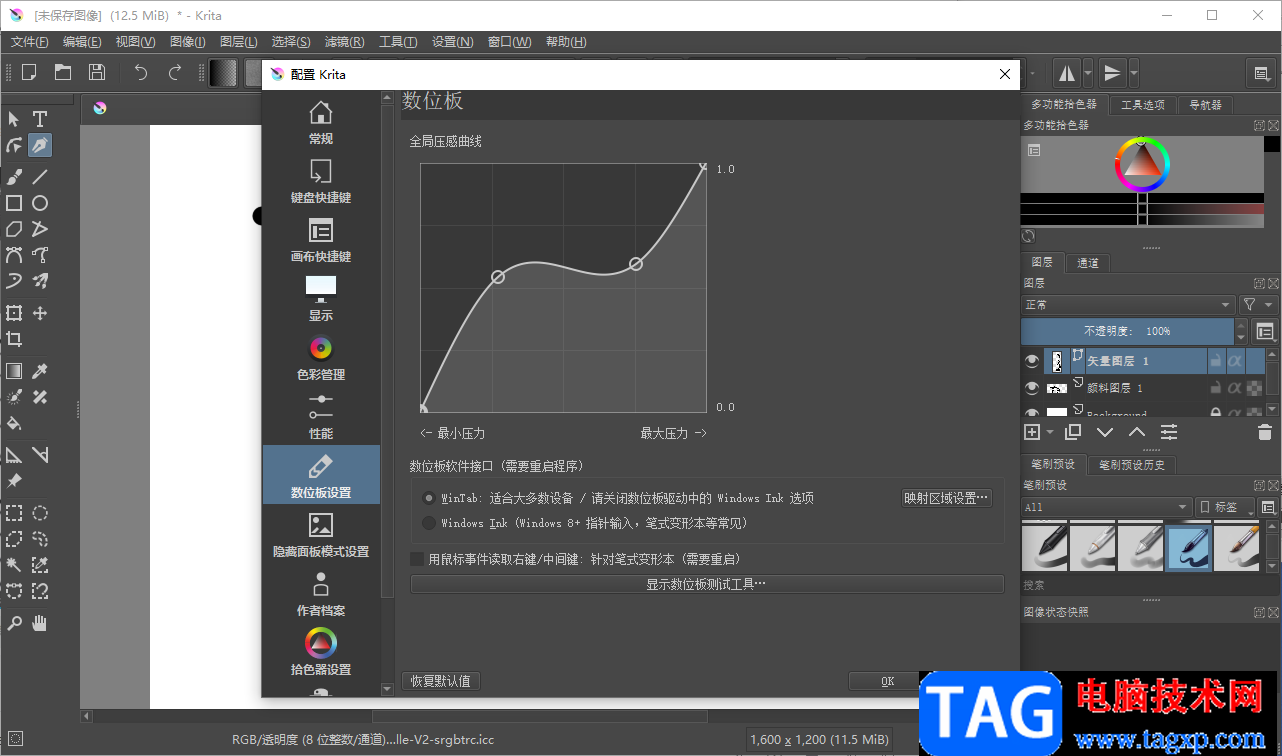Enable mouse events for right/middle button checkbox
The height and width of the screenshot is (756, 1282).
click(418, 559)
